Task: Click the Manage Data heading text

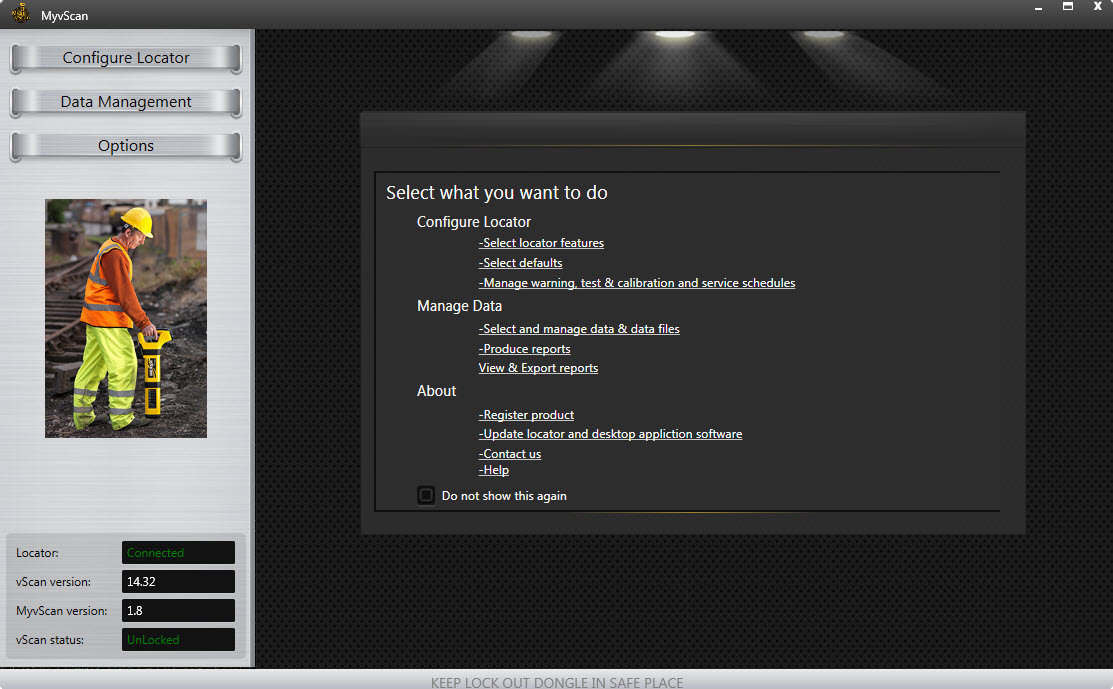Action: pos(459,306)
